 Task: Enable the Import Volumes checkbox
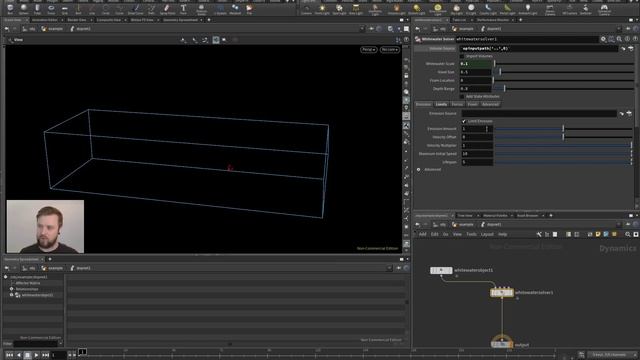click(462, 56)
